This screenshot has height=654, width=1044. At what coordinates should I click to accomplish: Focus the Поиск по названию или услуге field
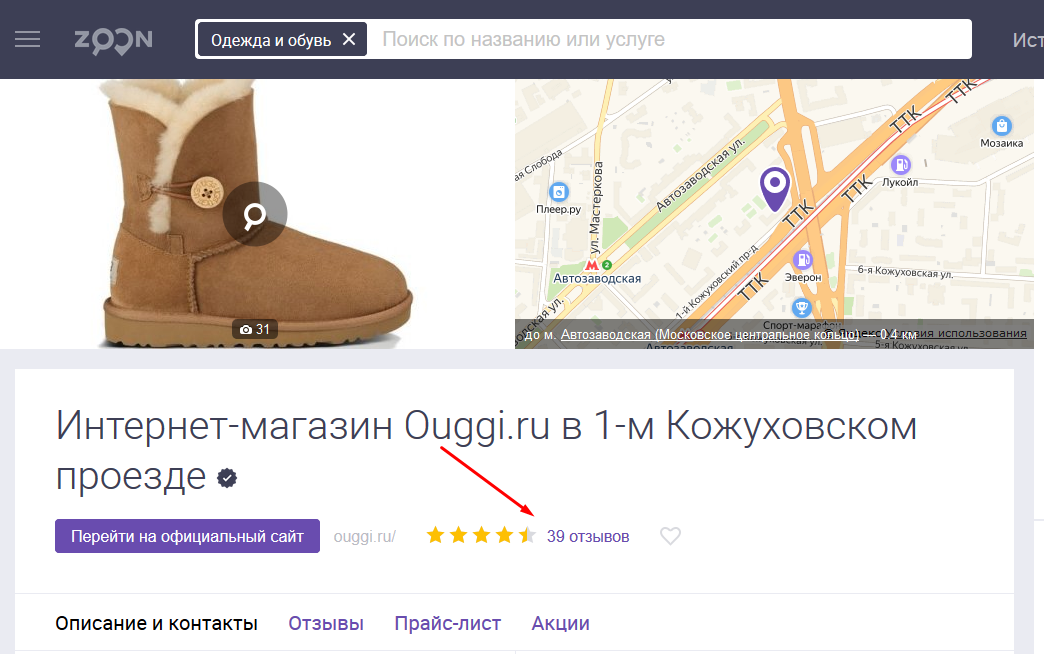click(669, 39)
